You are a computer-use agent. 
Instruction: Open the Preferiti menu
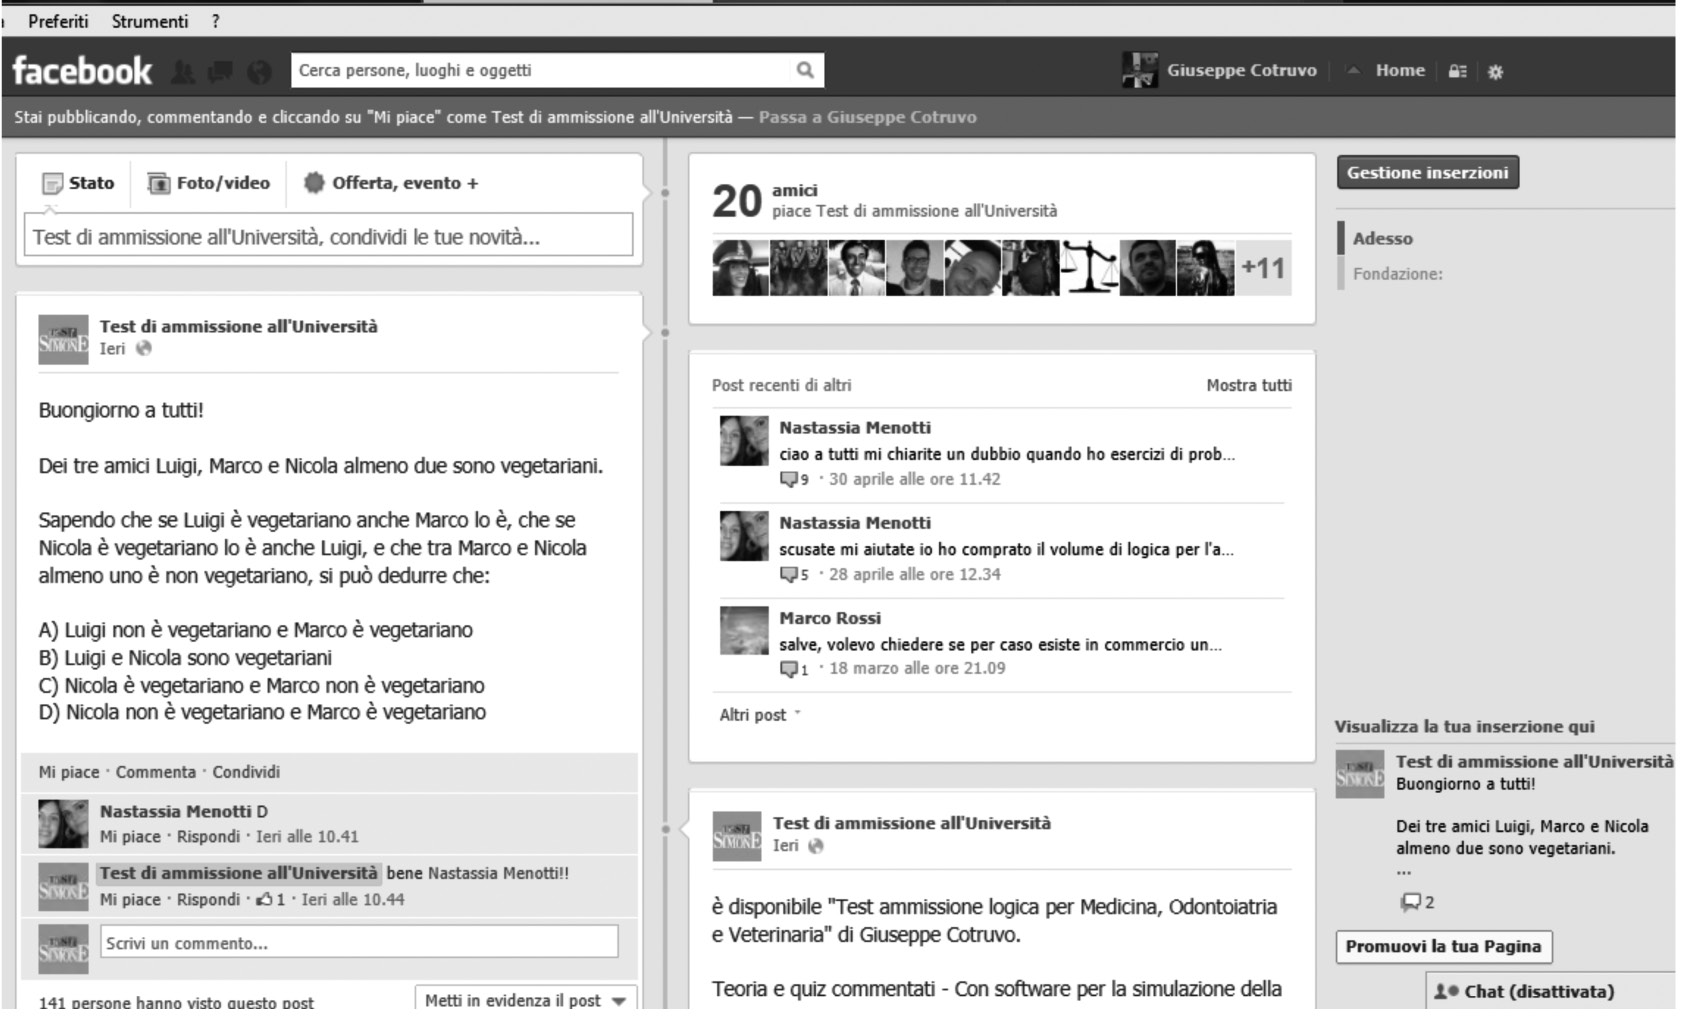coord(58,21)
